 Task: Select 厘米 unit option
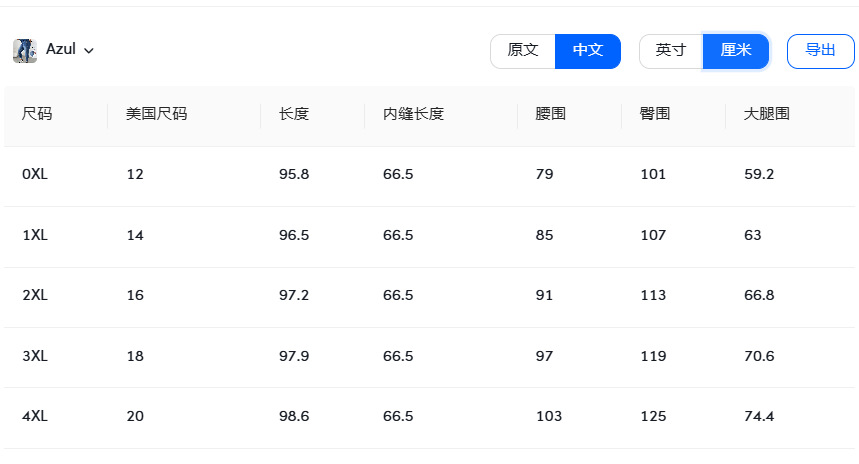736,51
